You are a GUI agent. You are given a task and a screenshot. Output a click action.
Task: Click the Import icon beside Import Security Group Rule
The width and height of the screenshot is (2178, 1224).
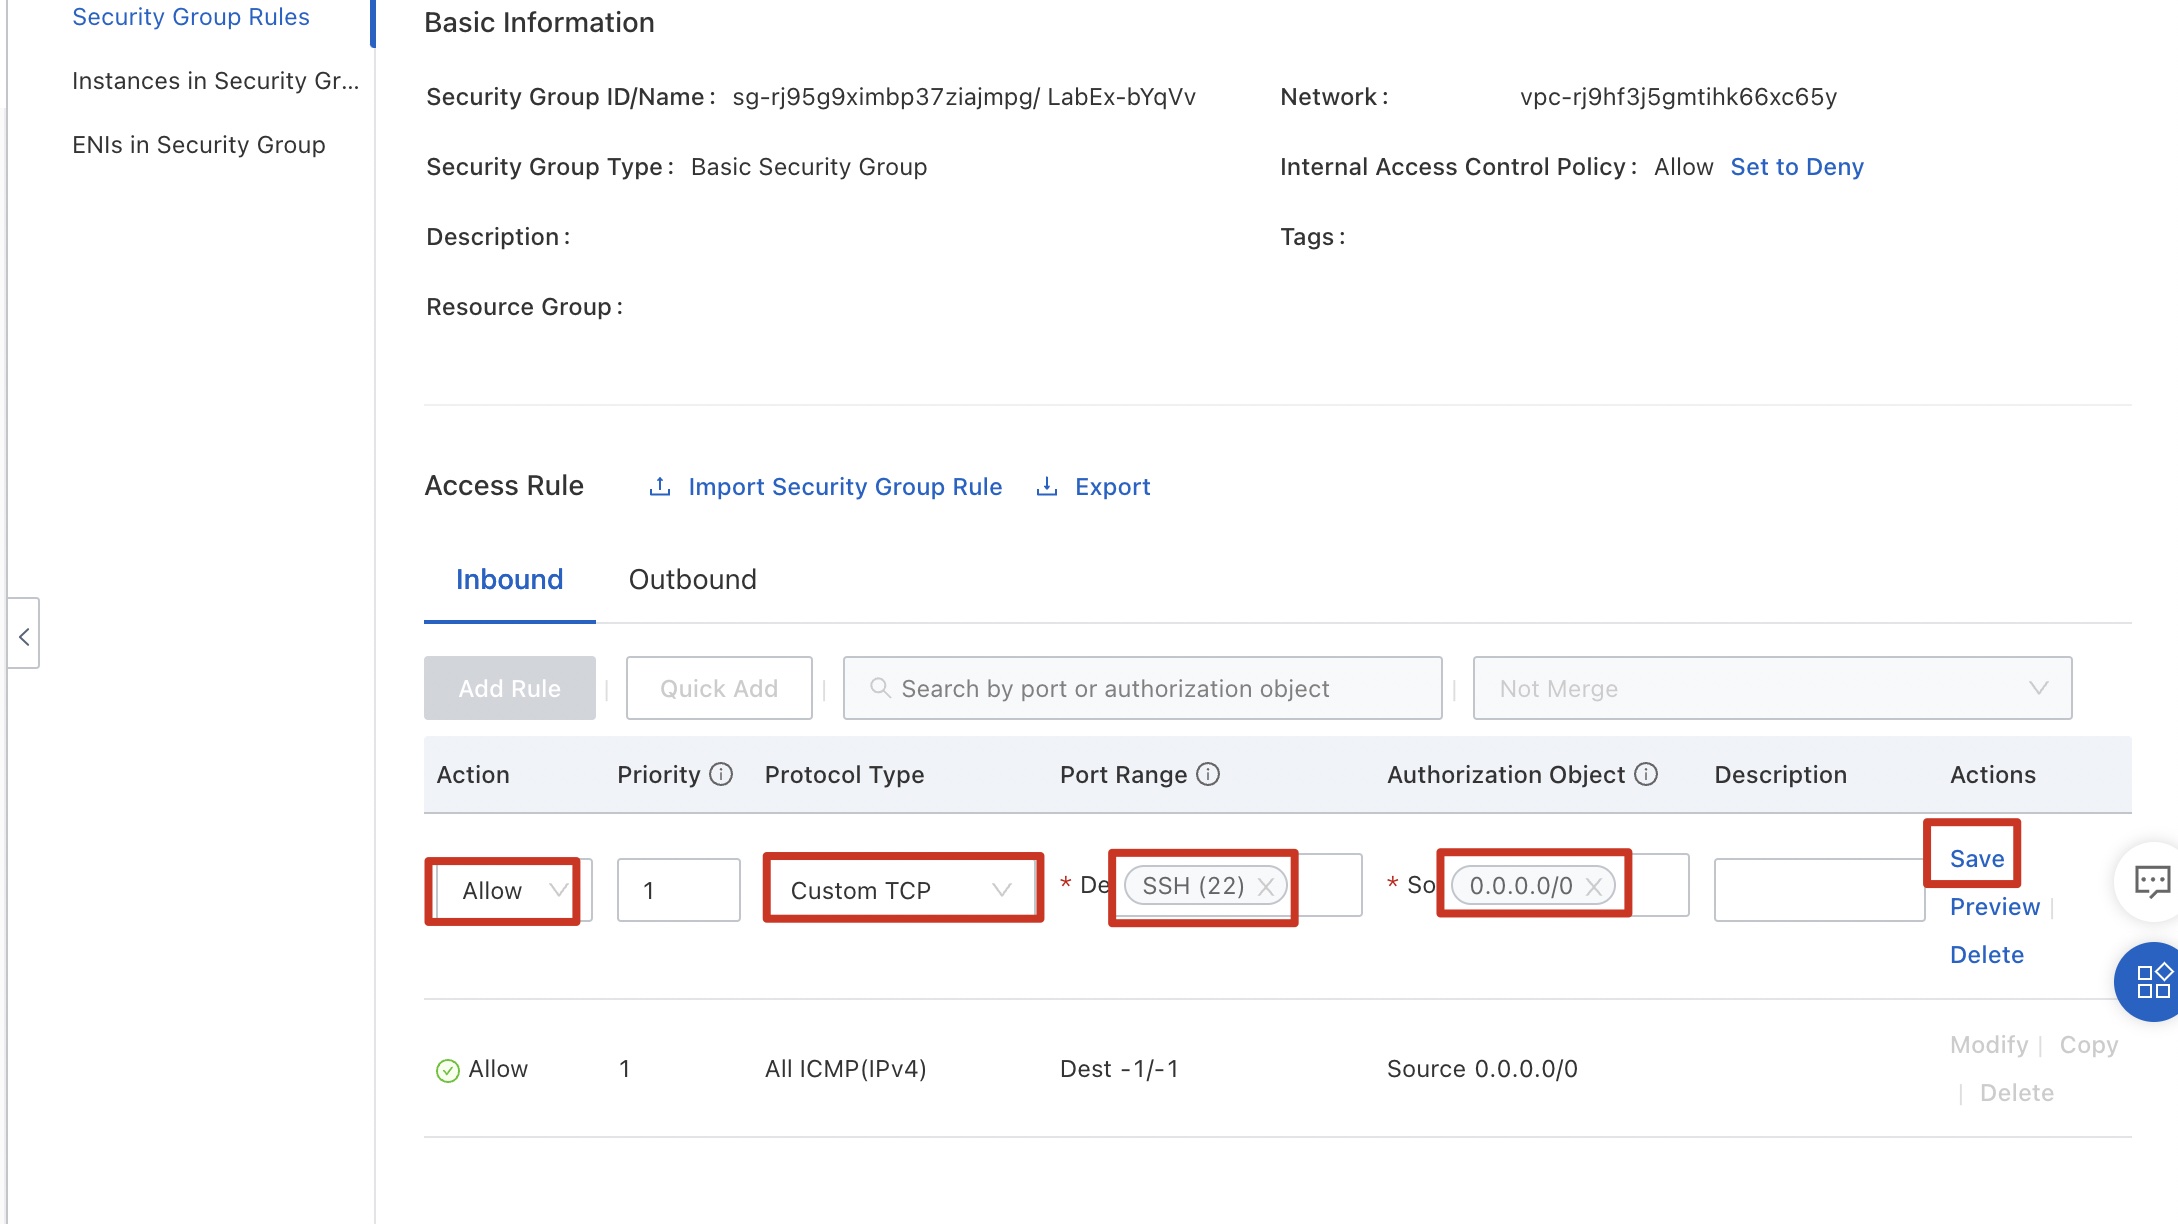click(x=659, y=487)
